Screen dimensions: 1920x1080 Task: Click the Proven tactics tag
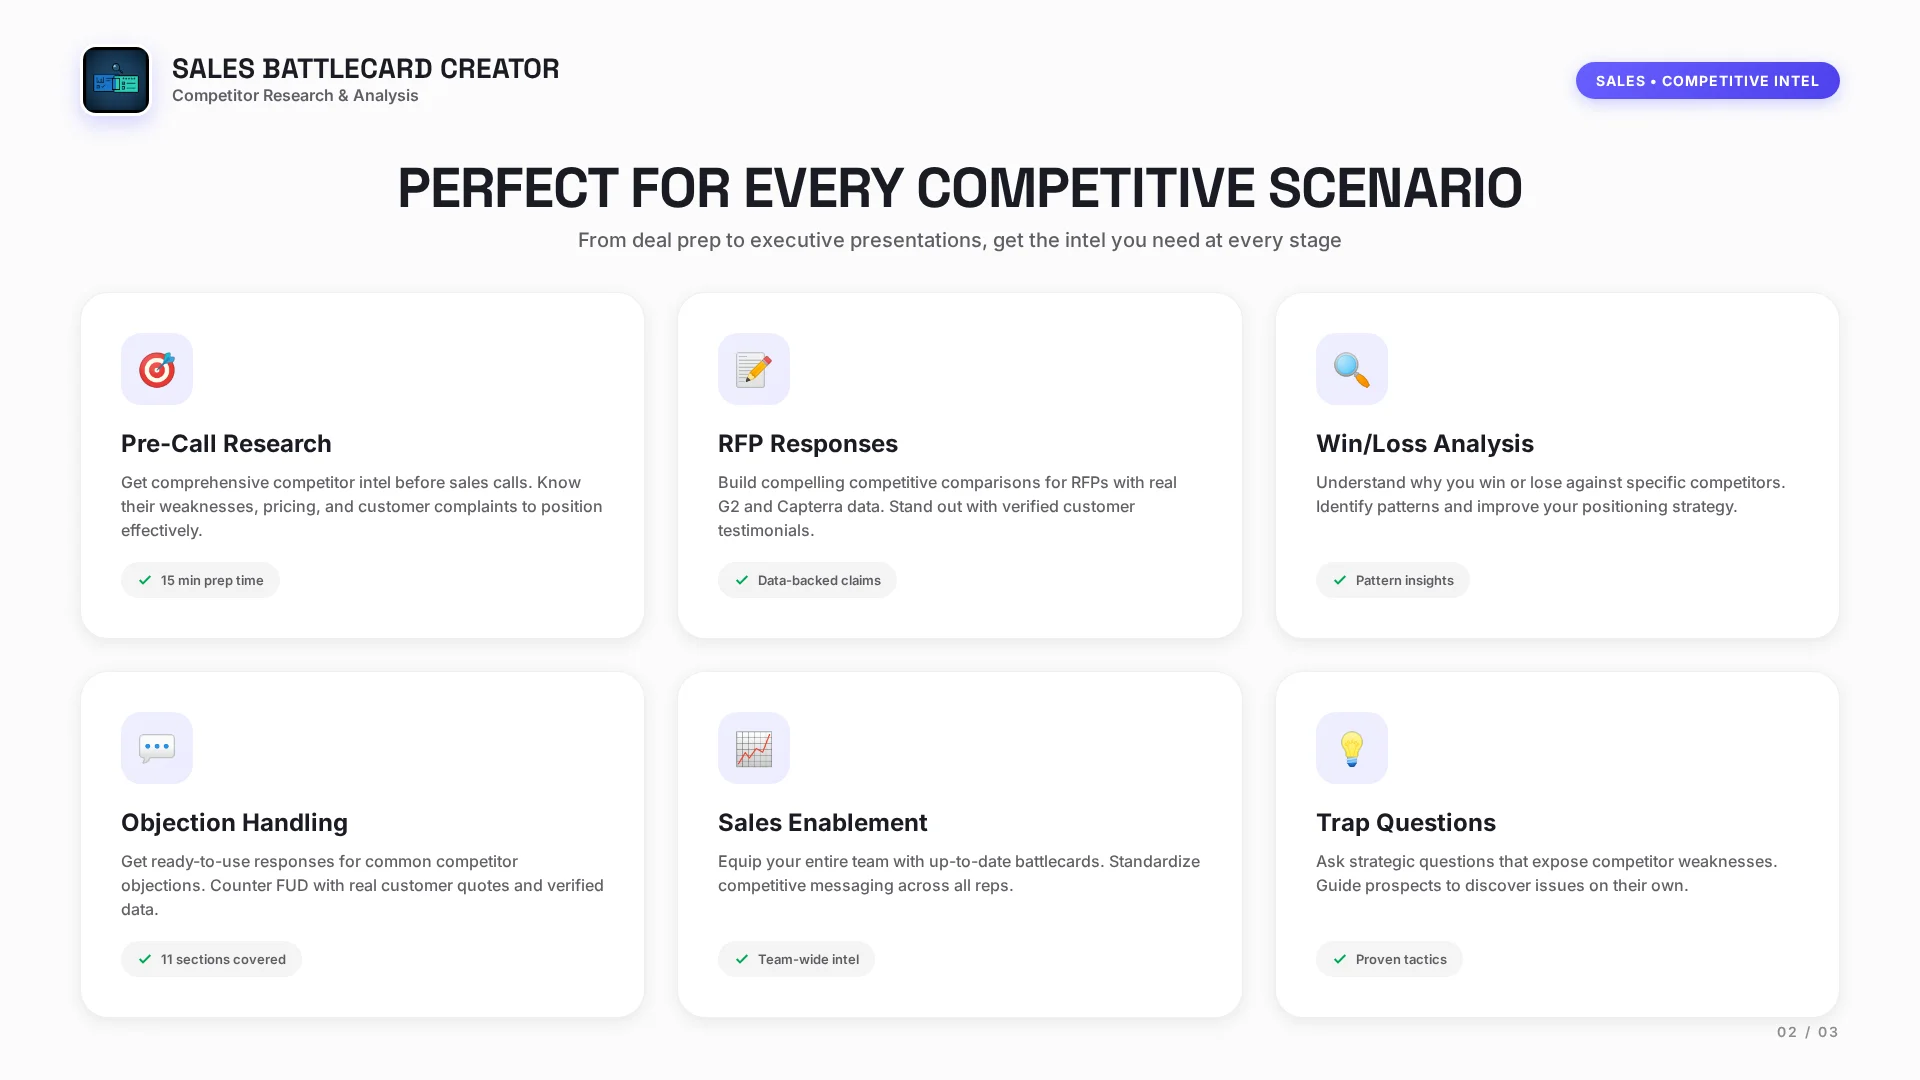point(1389,959)
